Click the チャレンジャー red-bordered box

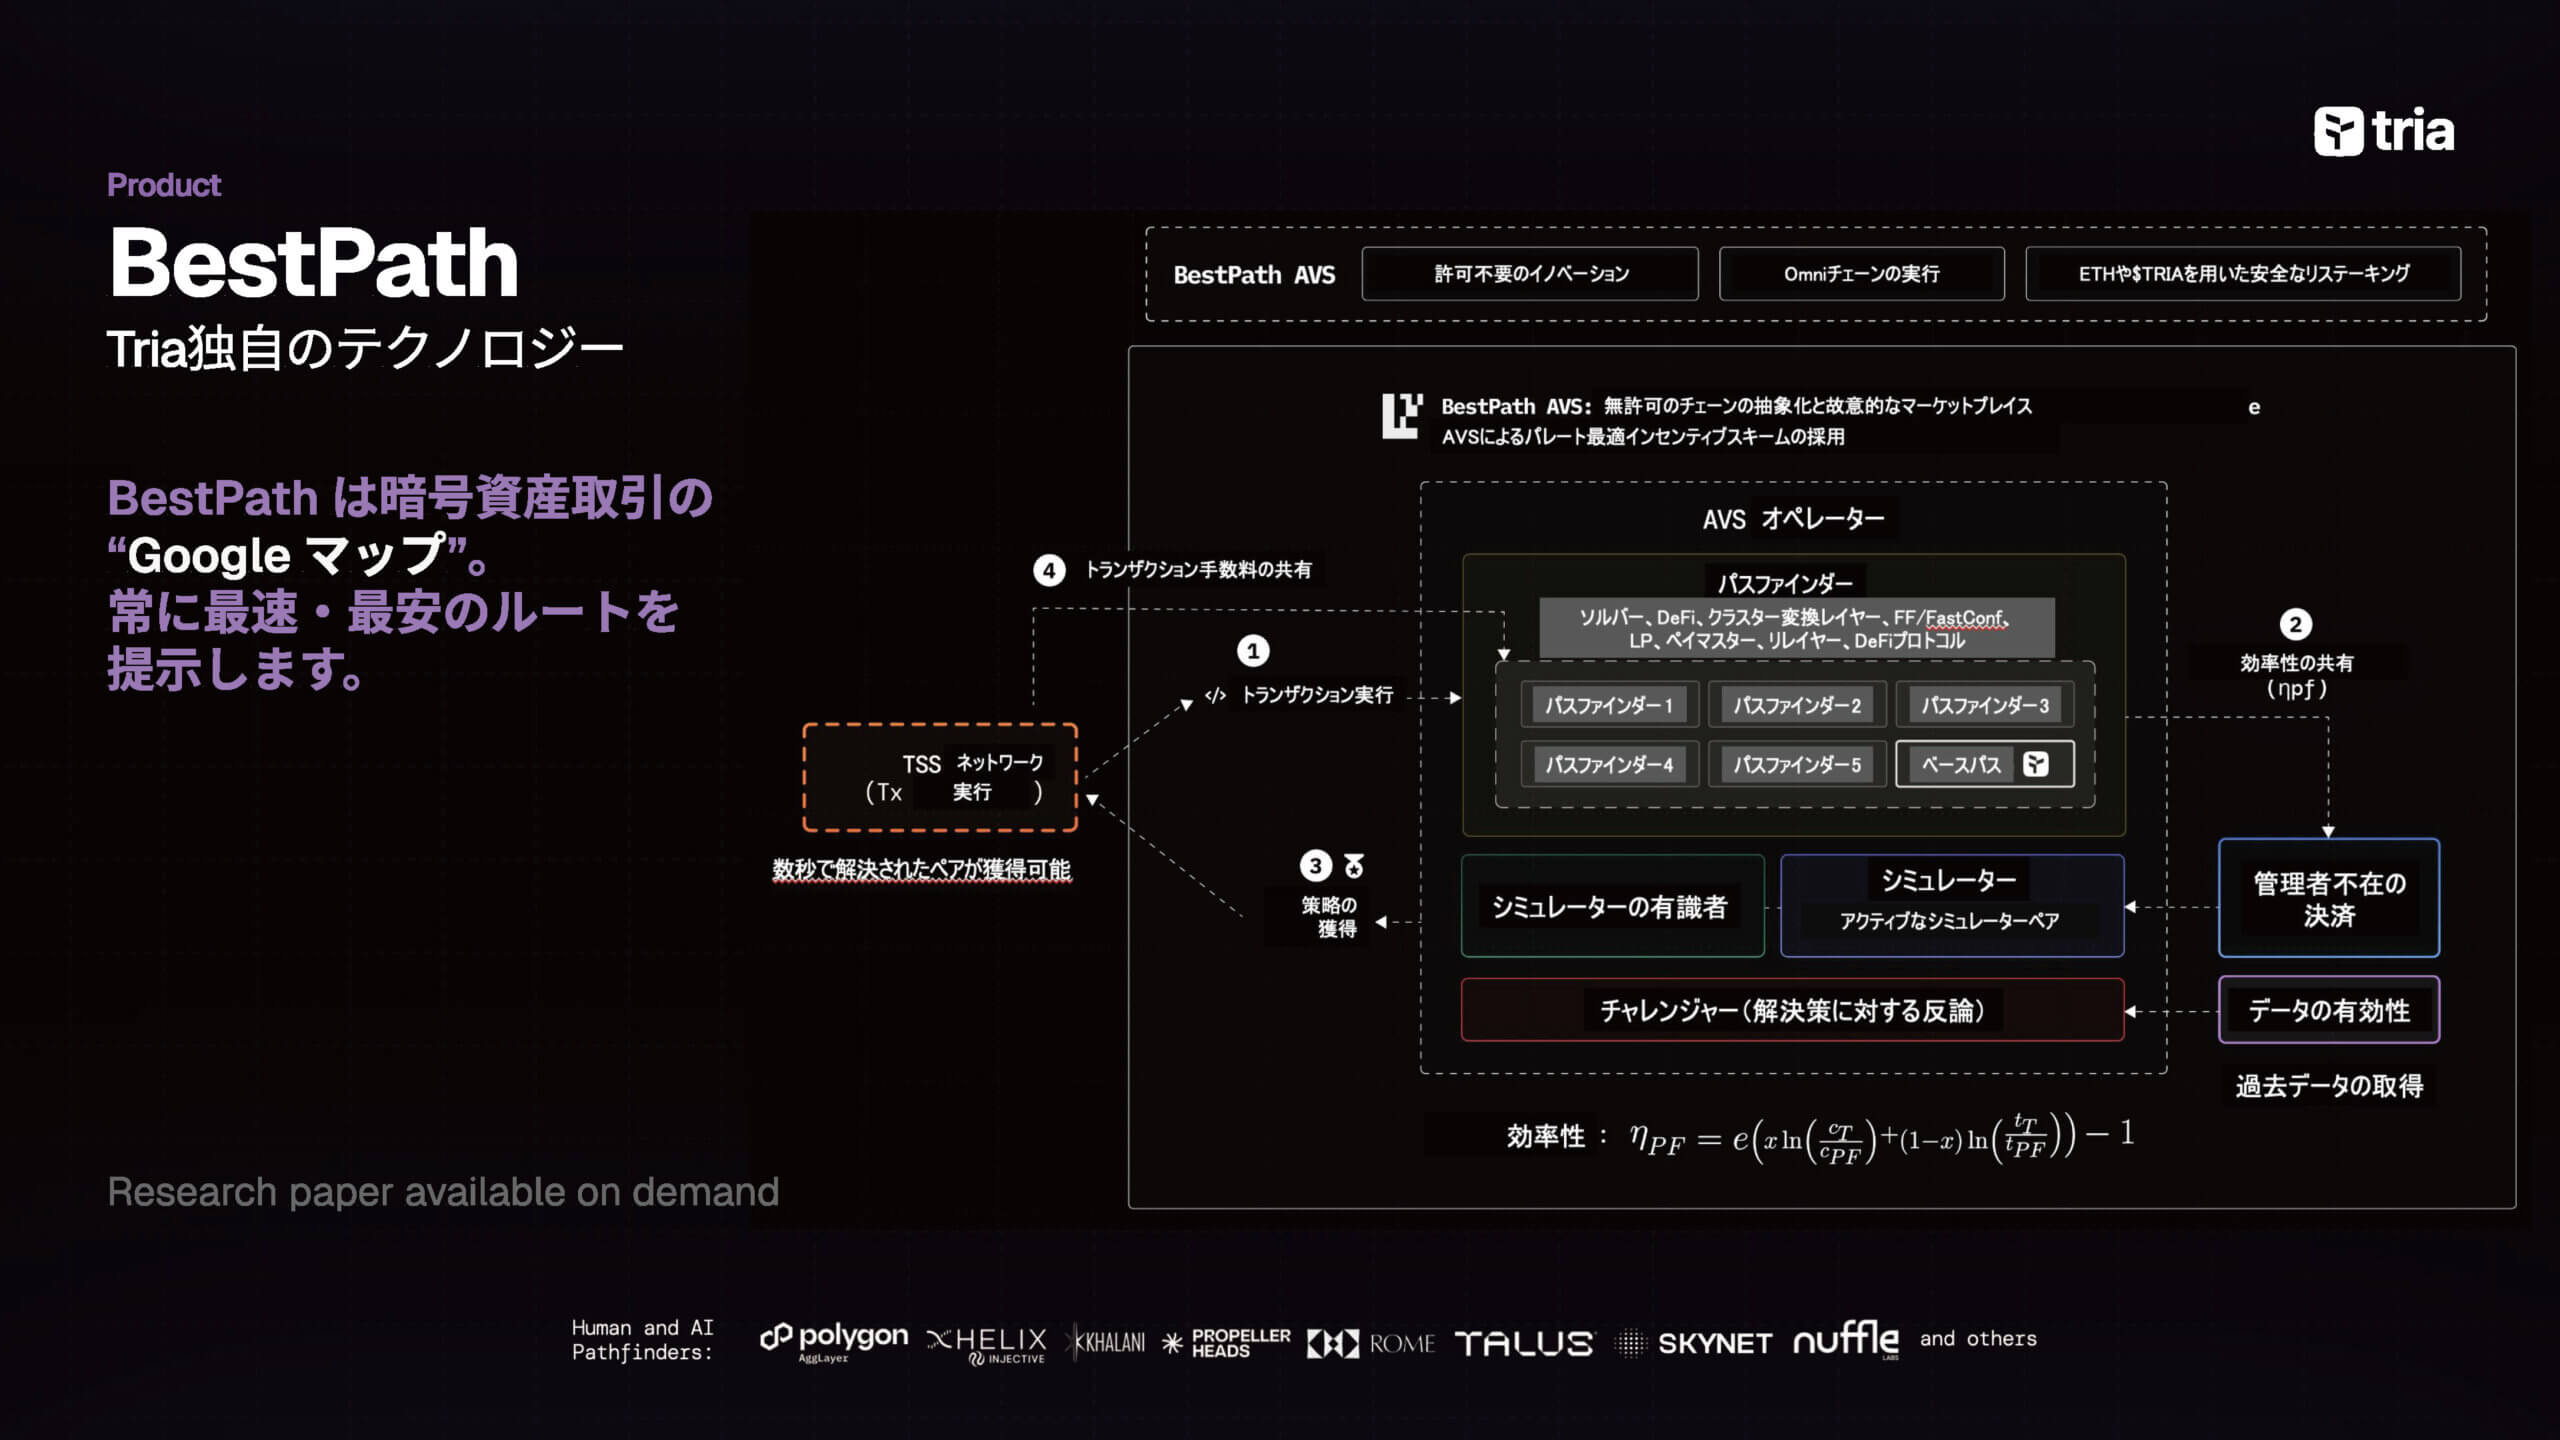coord(1792,1010)
